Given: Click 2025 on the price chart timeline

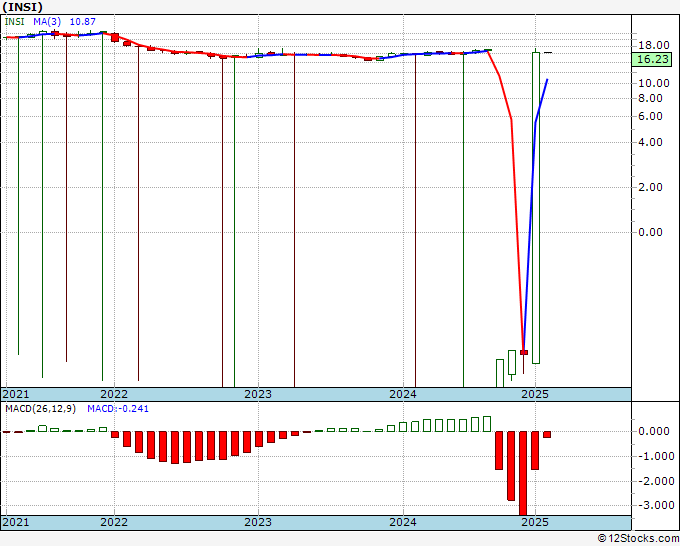Looking at the screenshot, I should click(535, 394).
